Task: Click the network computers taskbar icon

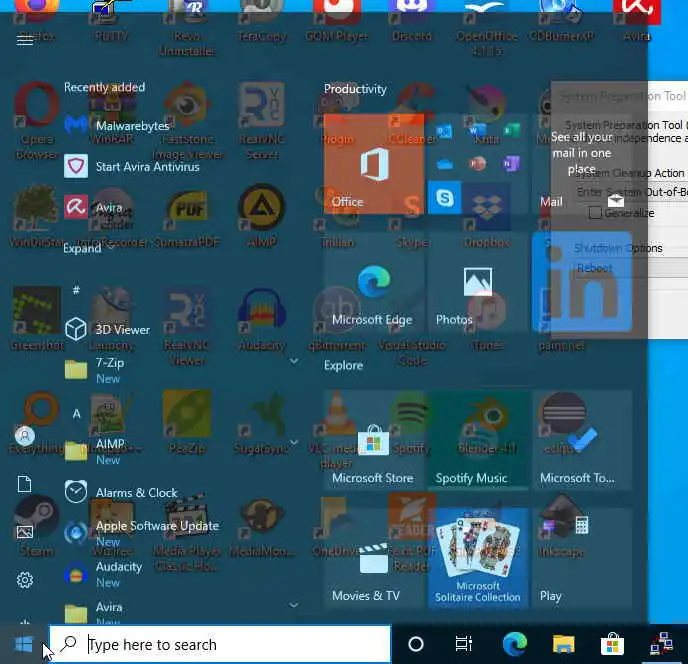Action: (x=662, y=644)
